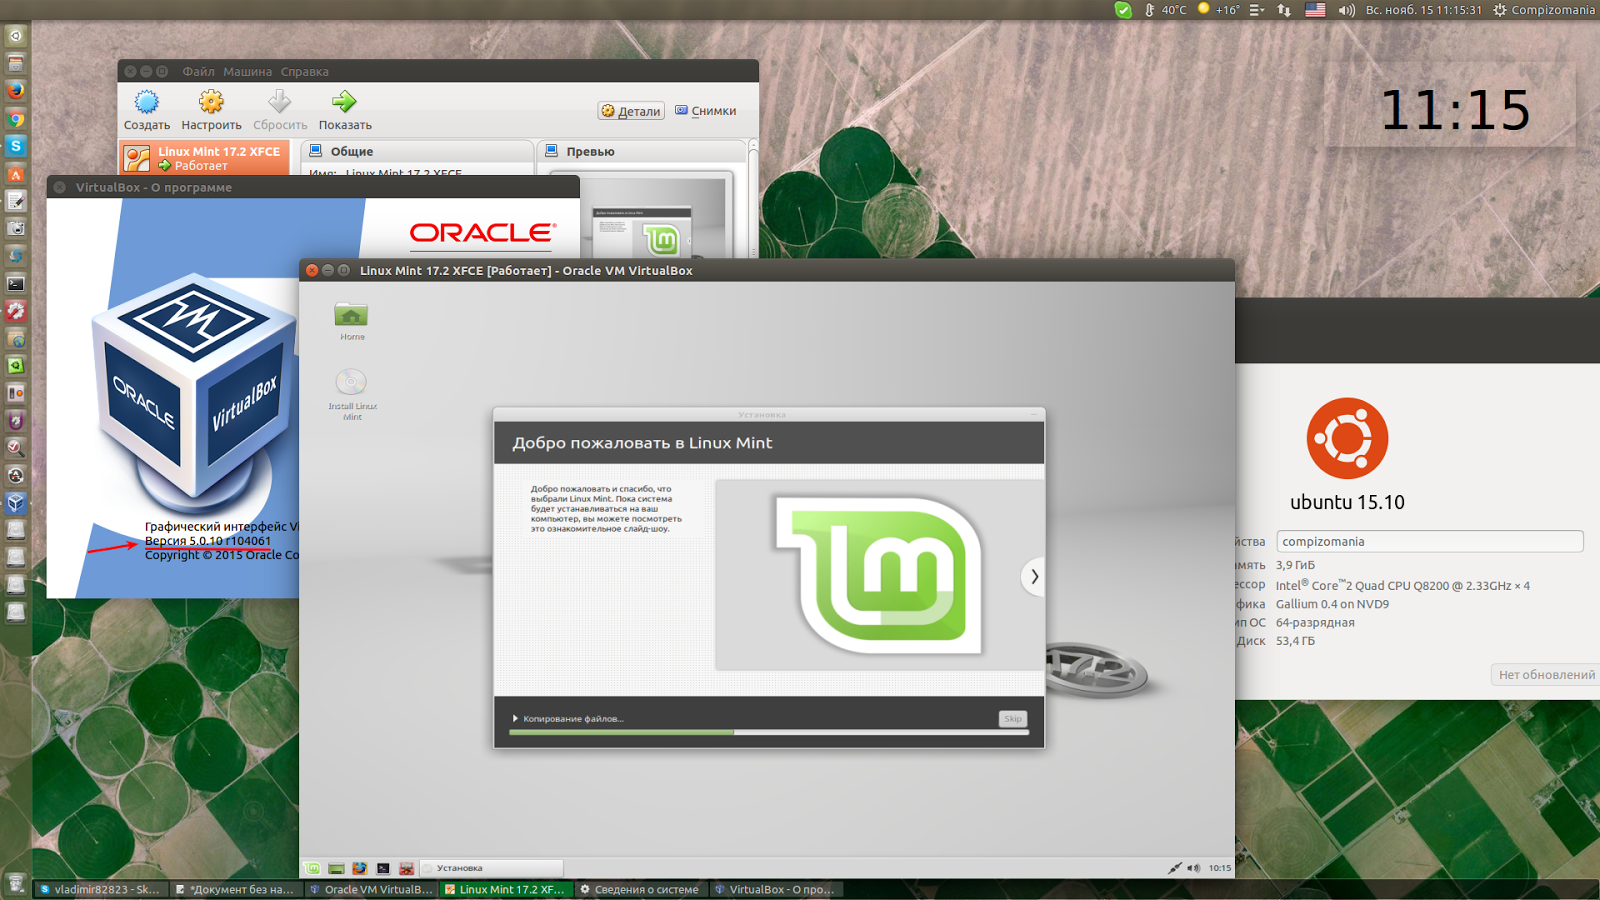Switch to the Oracle VM VirtualBox taskbar window
This screenshot has height=900, width=1600.
coord(371,889)
